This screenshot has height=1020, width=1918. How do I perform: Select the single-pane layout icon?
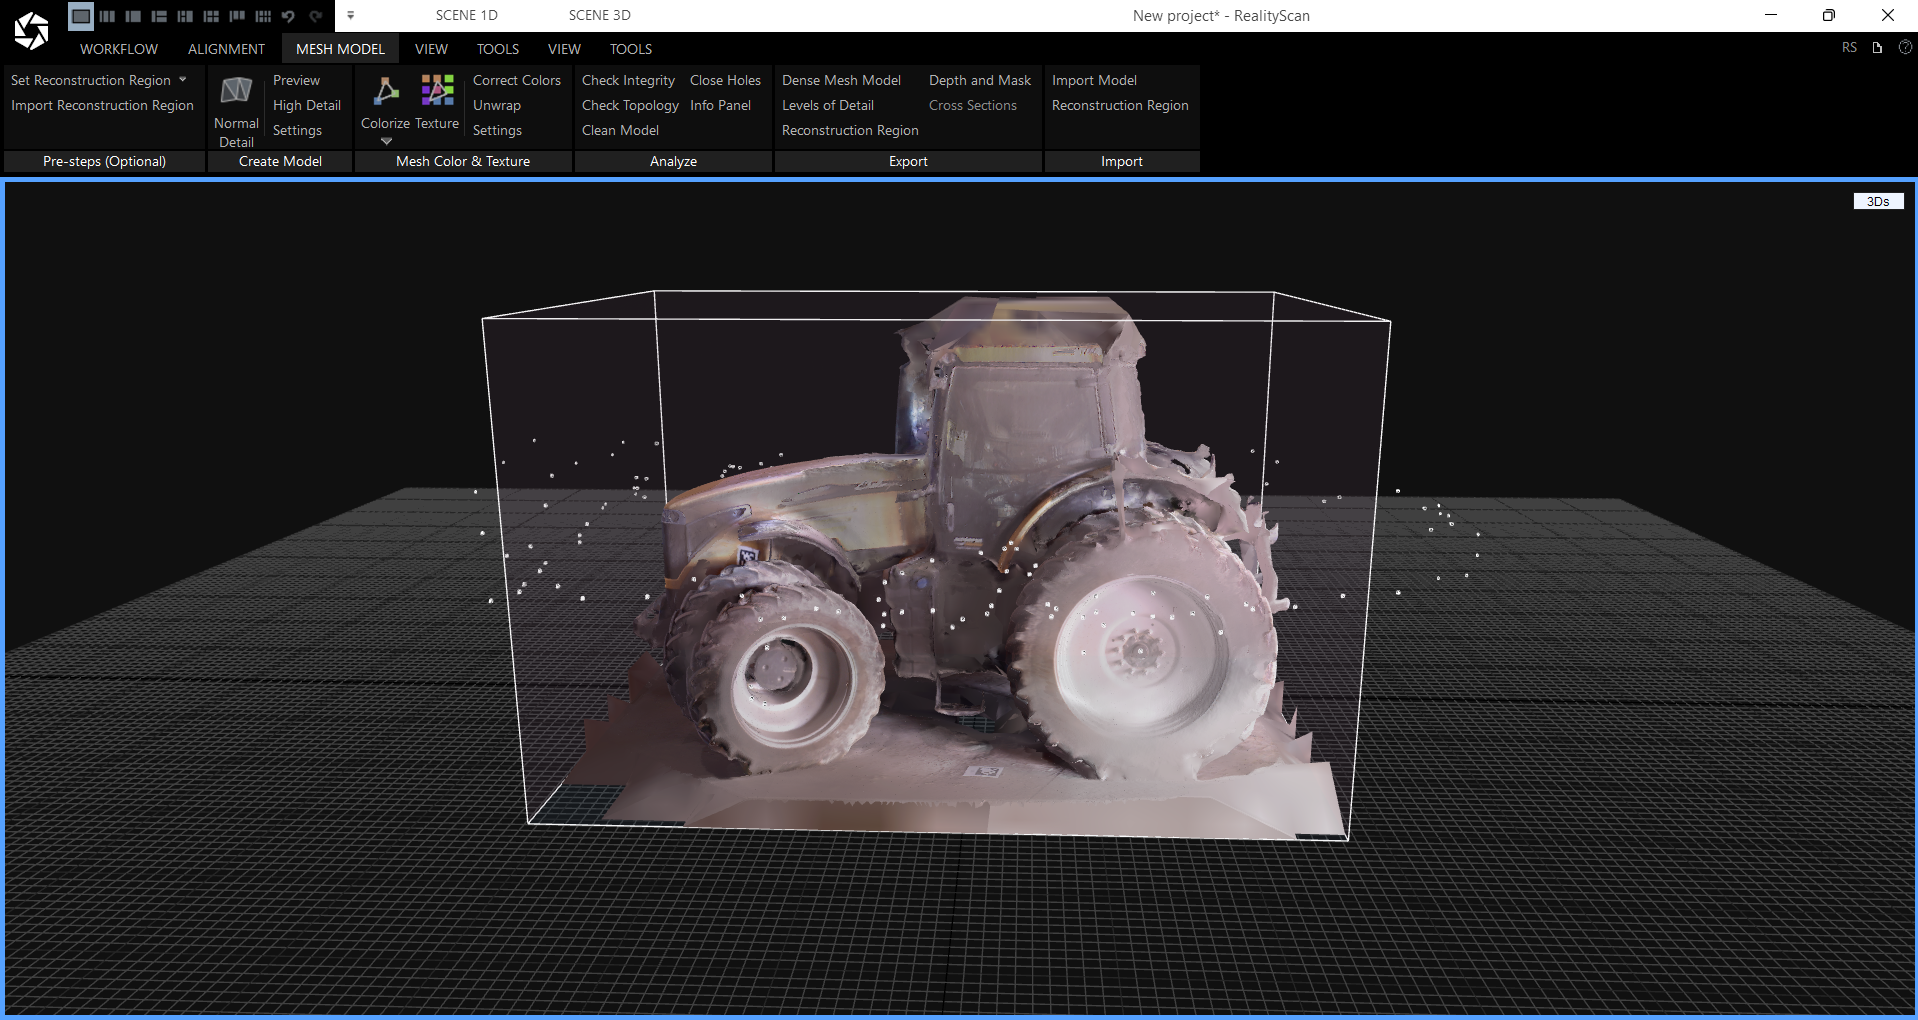coord(81,16)
